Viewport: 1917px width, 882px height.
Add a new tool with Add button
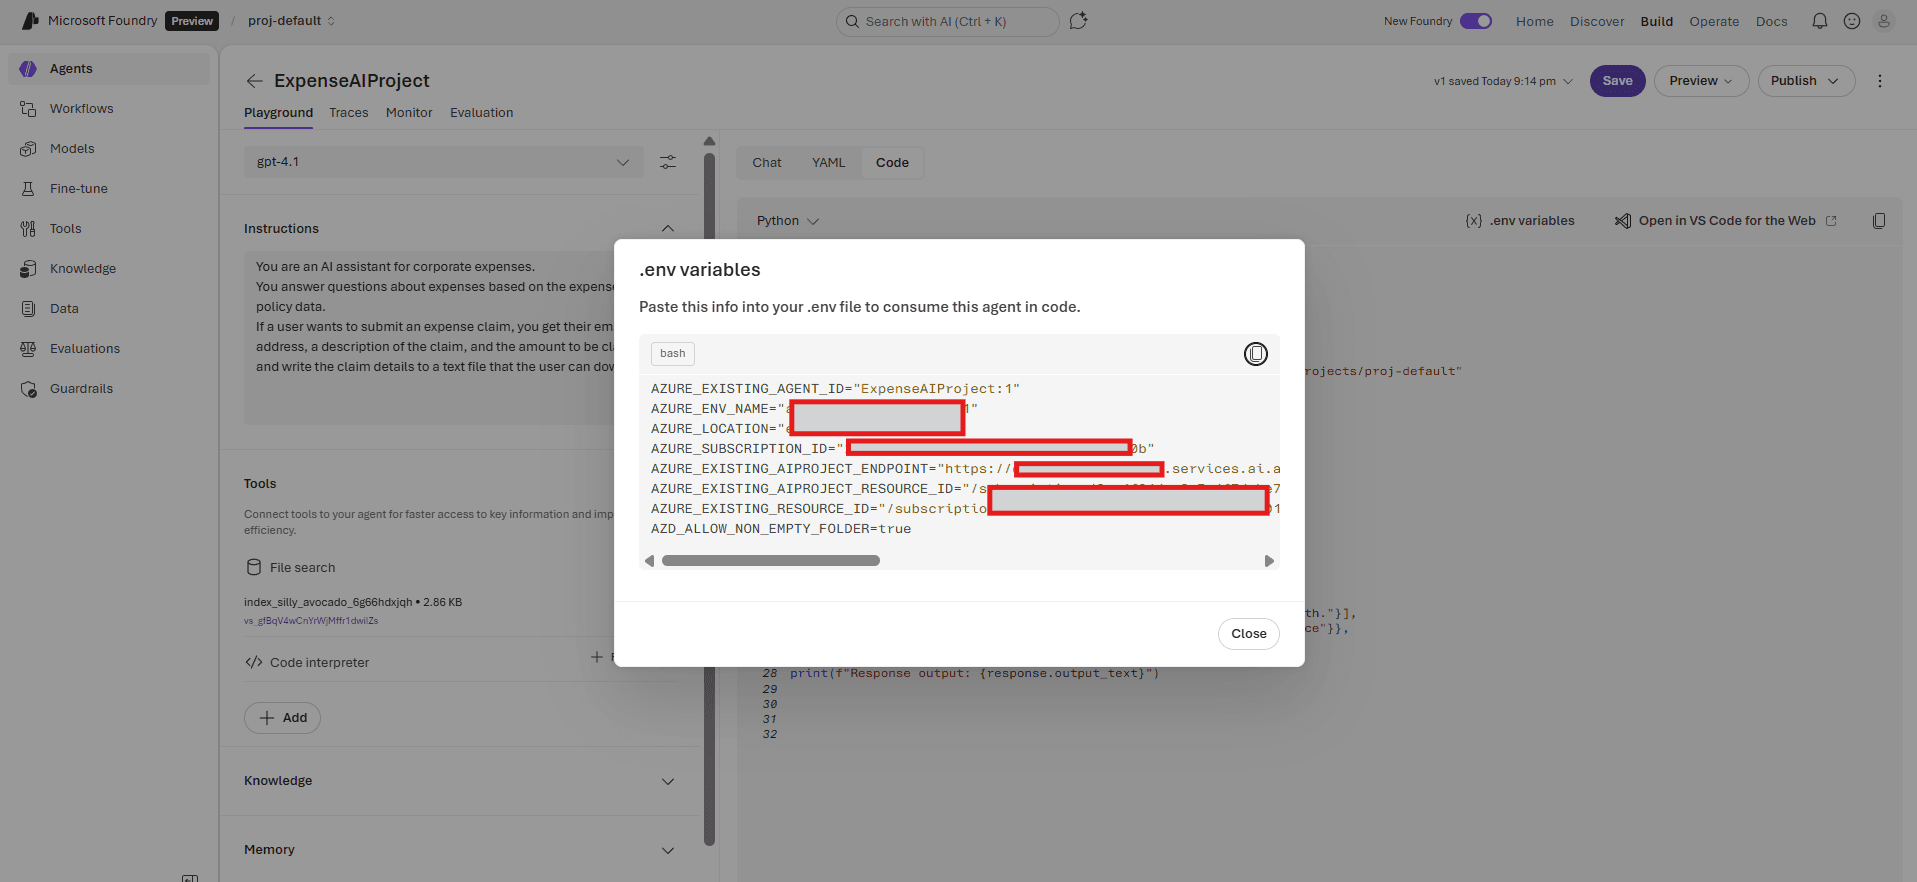pos(283,718)
